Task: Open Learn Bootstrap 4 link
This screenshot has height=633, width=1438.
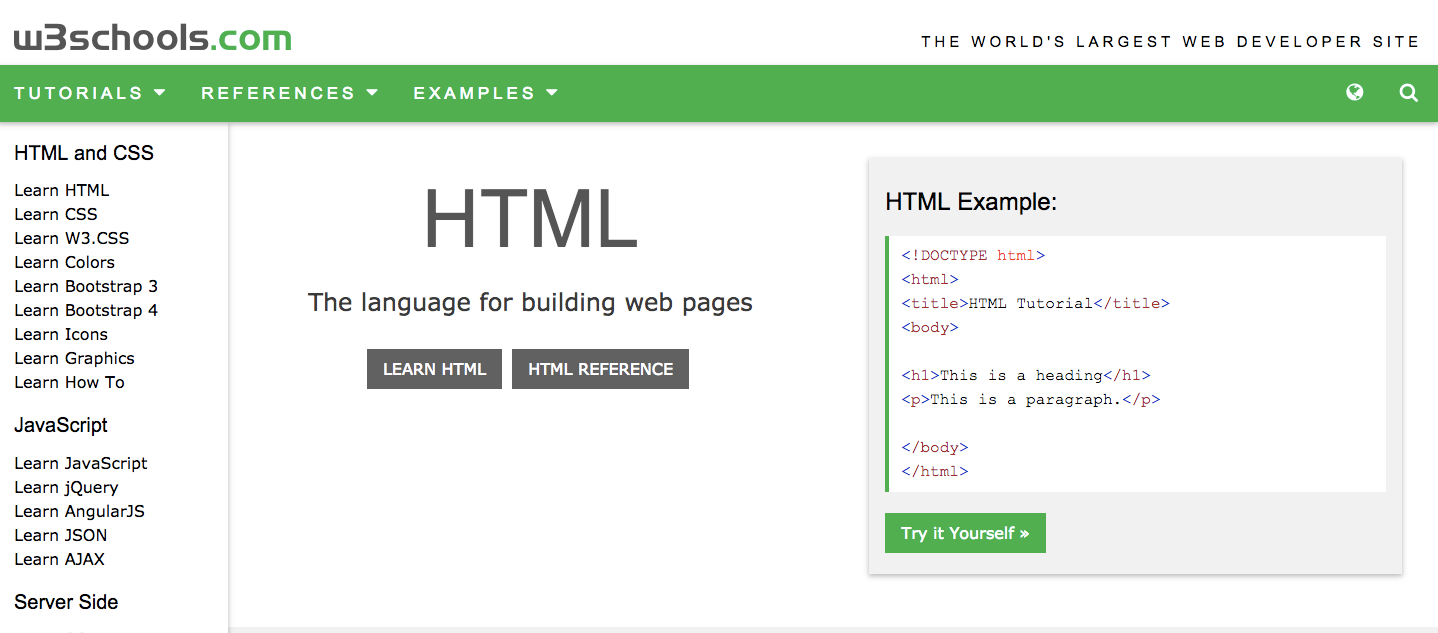Action: (x=86, y=310)
